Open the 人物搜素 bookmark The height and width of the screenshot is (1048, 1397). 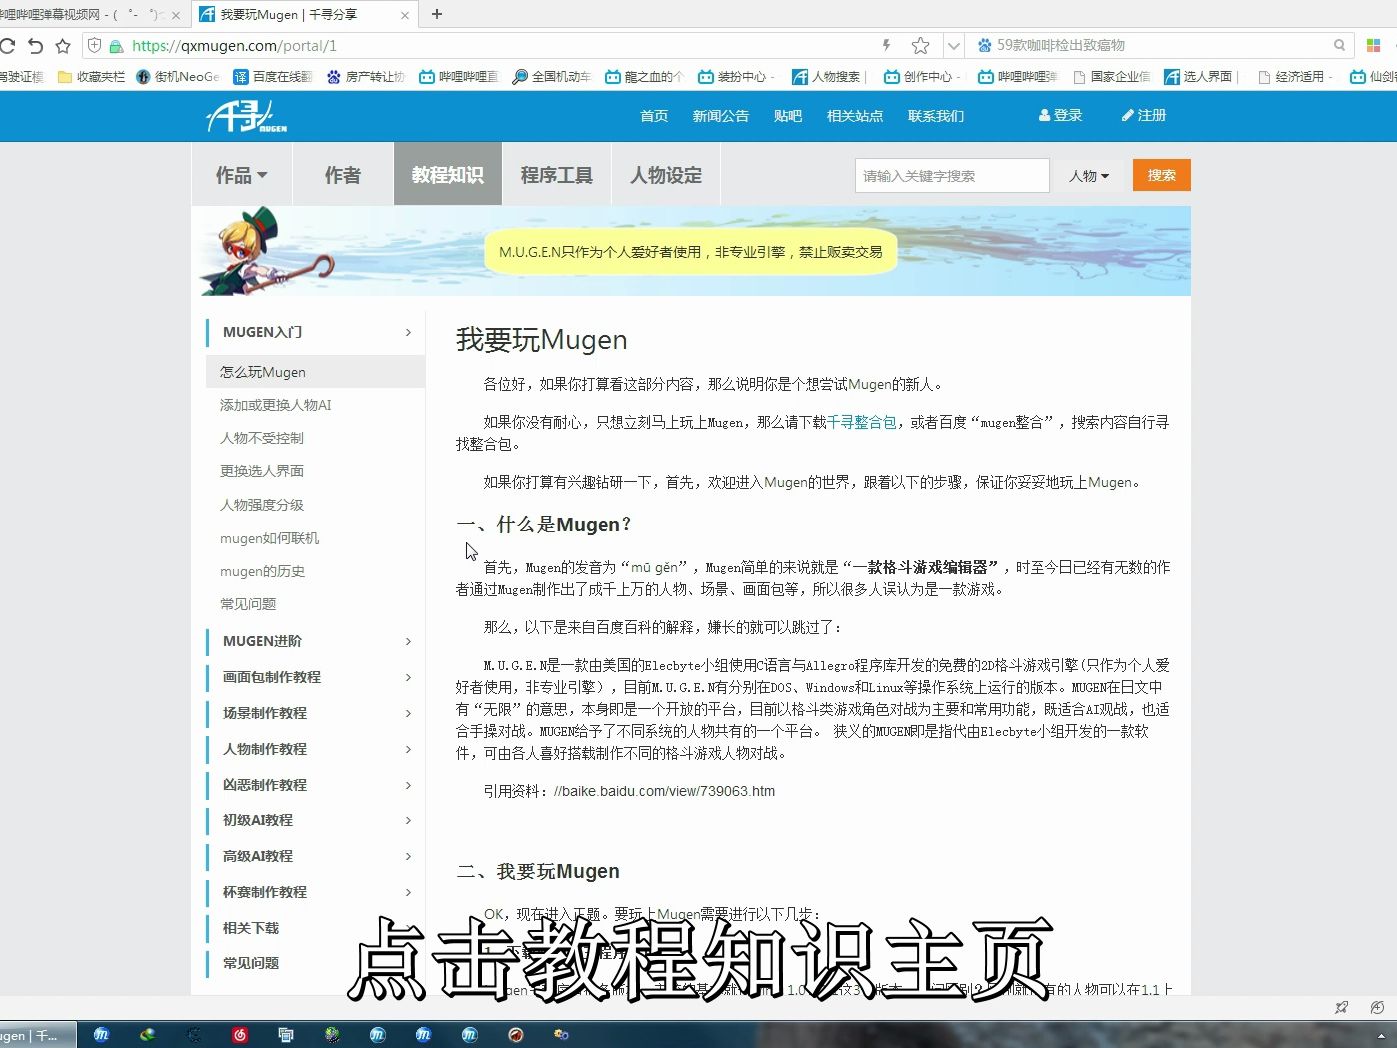828,77
